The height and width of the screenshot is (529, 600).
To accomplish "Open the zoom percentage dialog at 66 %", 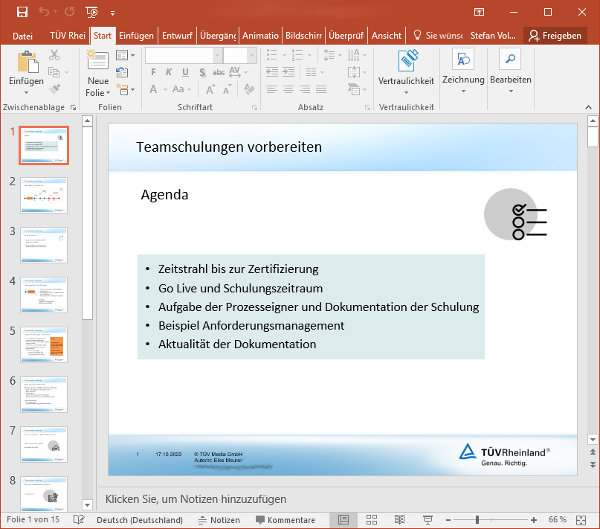I will pyautogui.click(x=557, y=520).
